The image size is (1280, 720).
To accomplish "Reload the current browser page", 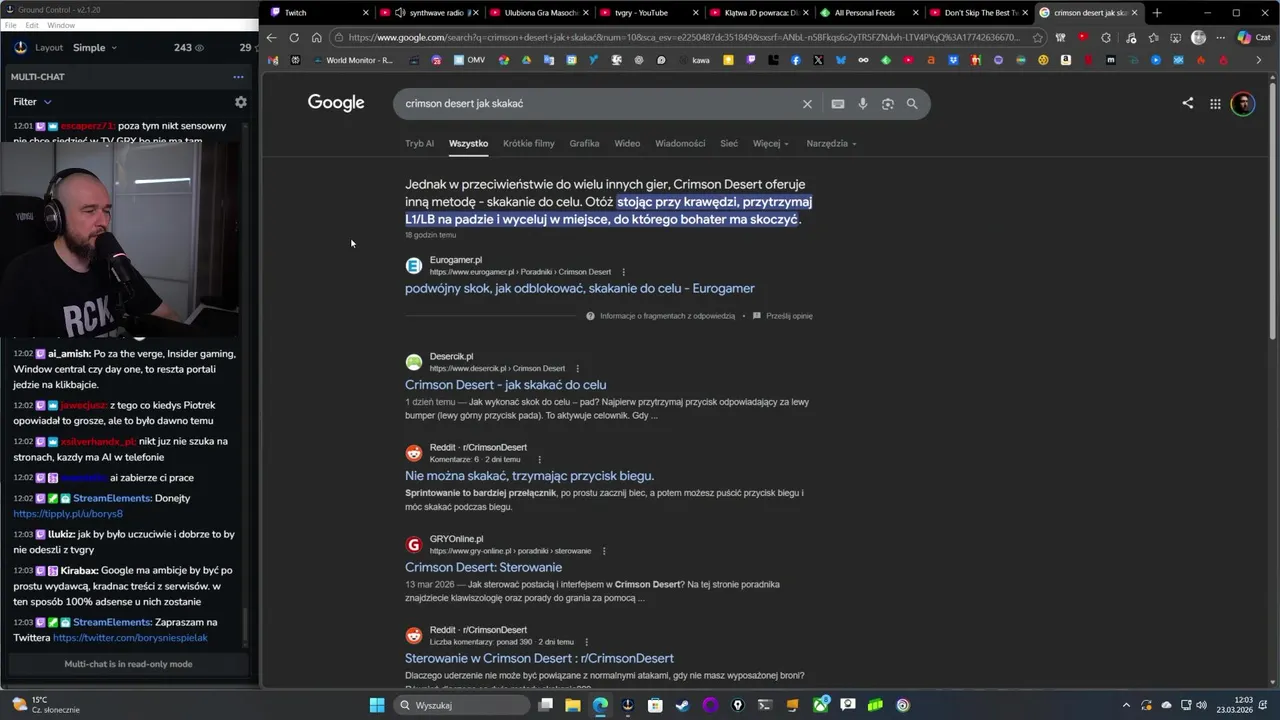I will tap(294, 38).
